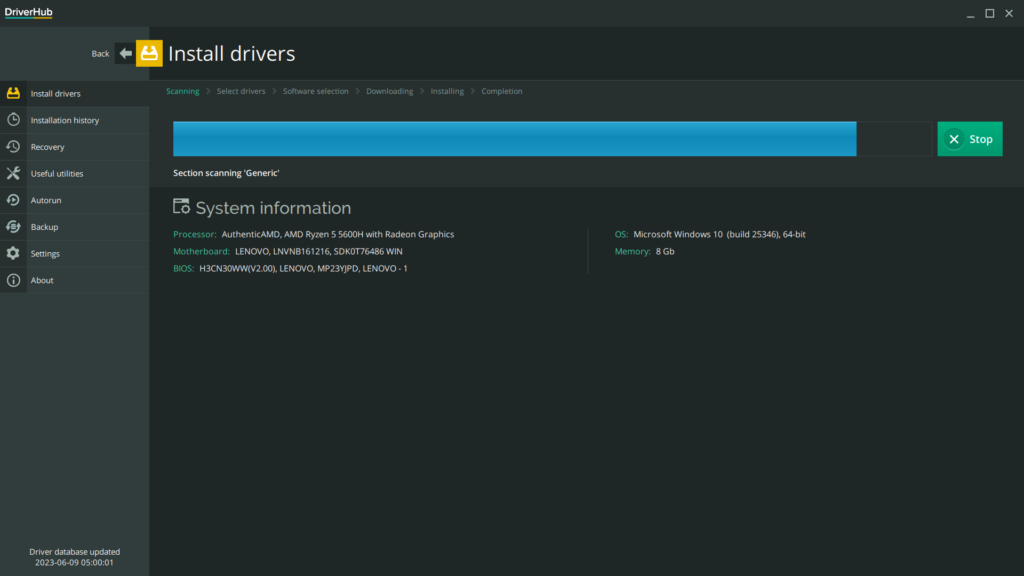Click the yellow Install drivers header icon
Screen dimensions: 1024x576
click(x=149, y=53)
